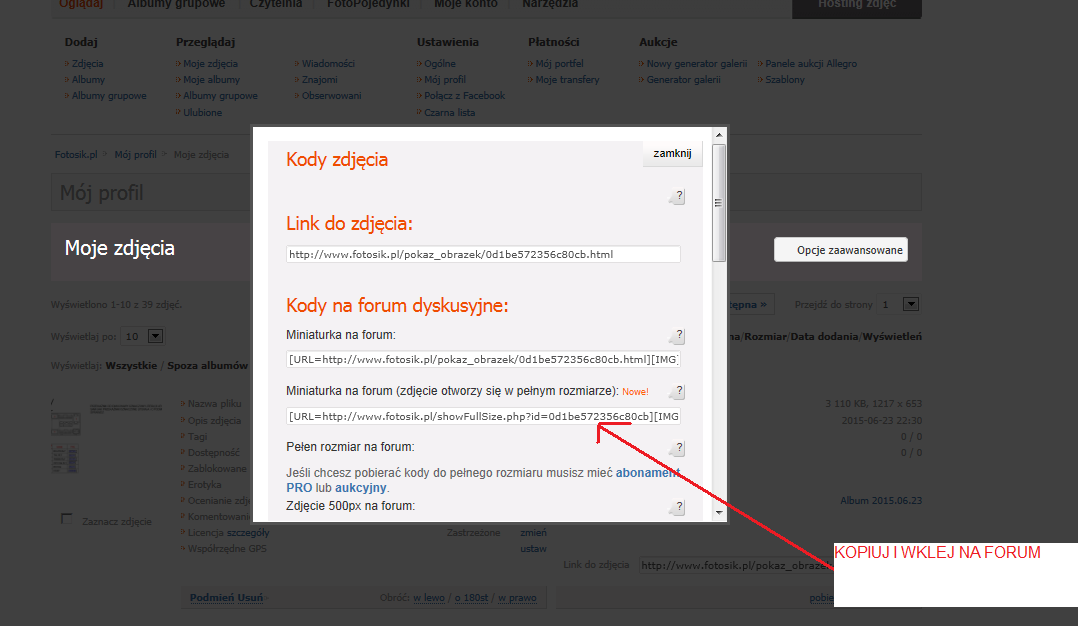Open the 'Album 2015.06.23' link
The height and width of the screenshot is (626, 1078).
(x=881, y=501)
